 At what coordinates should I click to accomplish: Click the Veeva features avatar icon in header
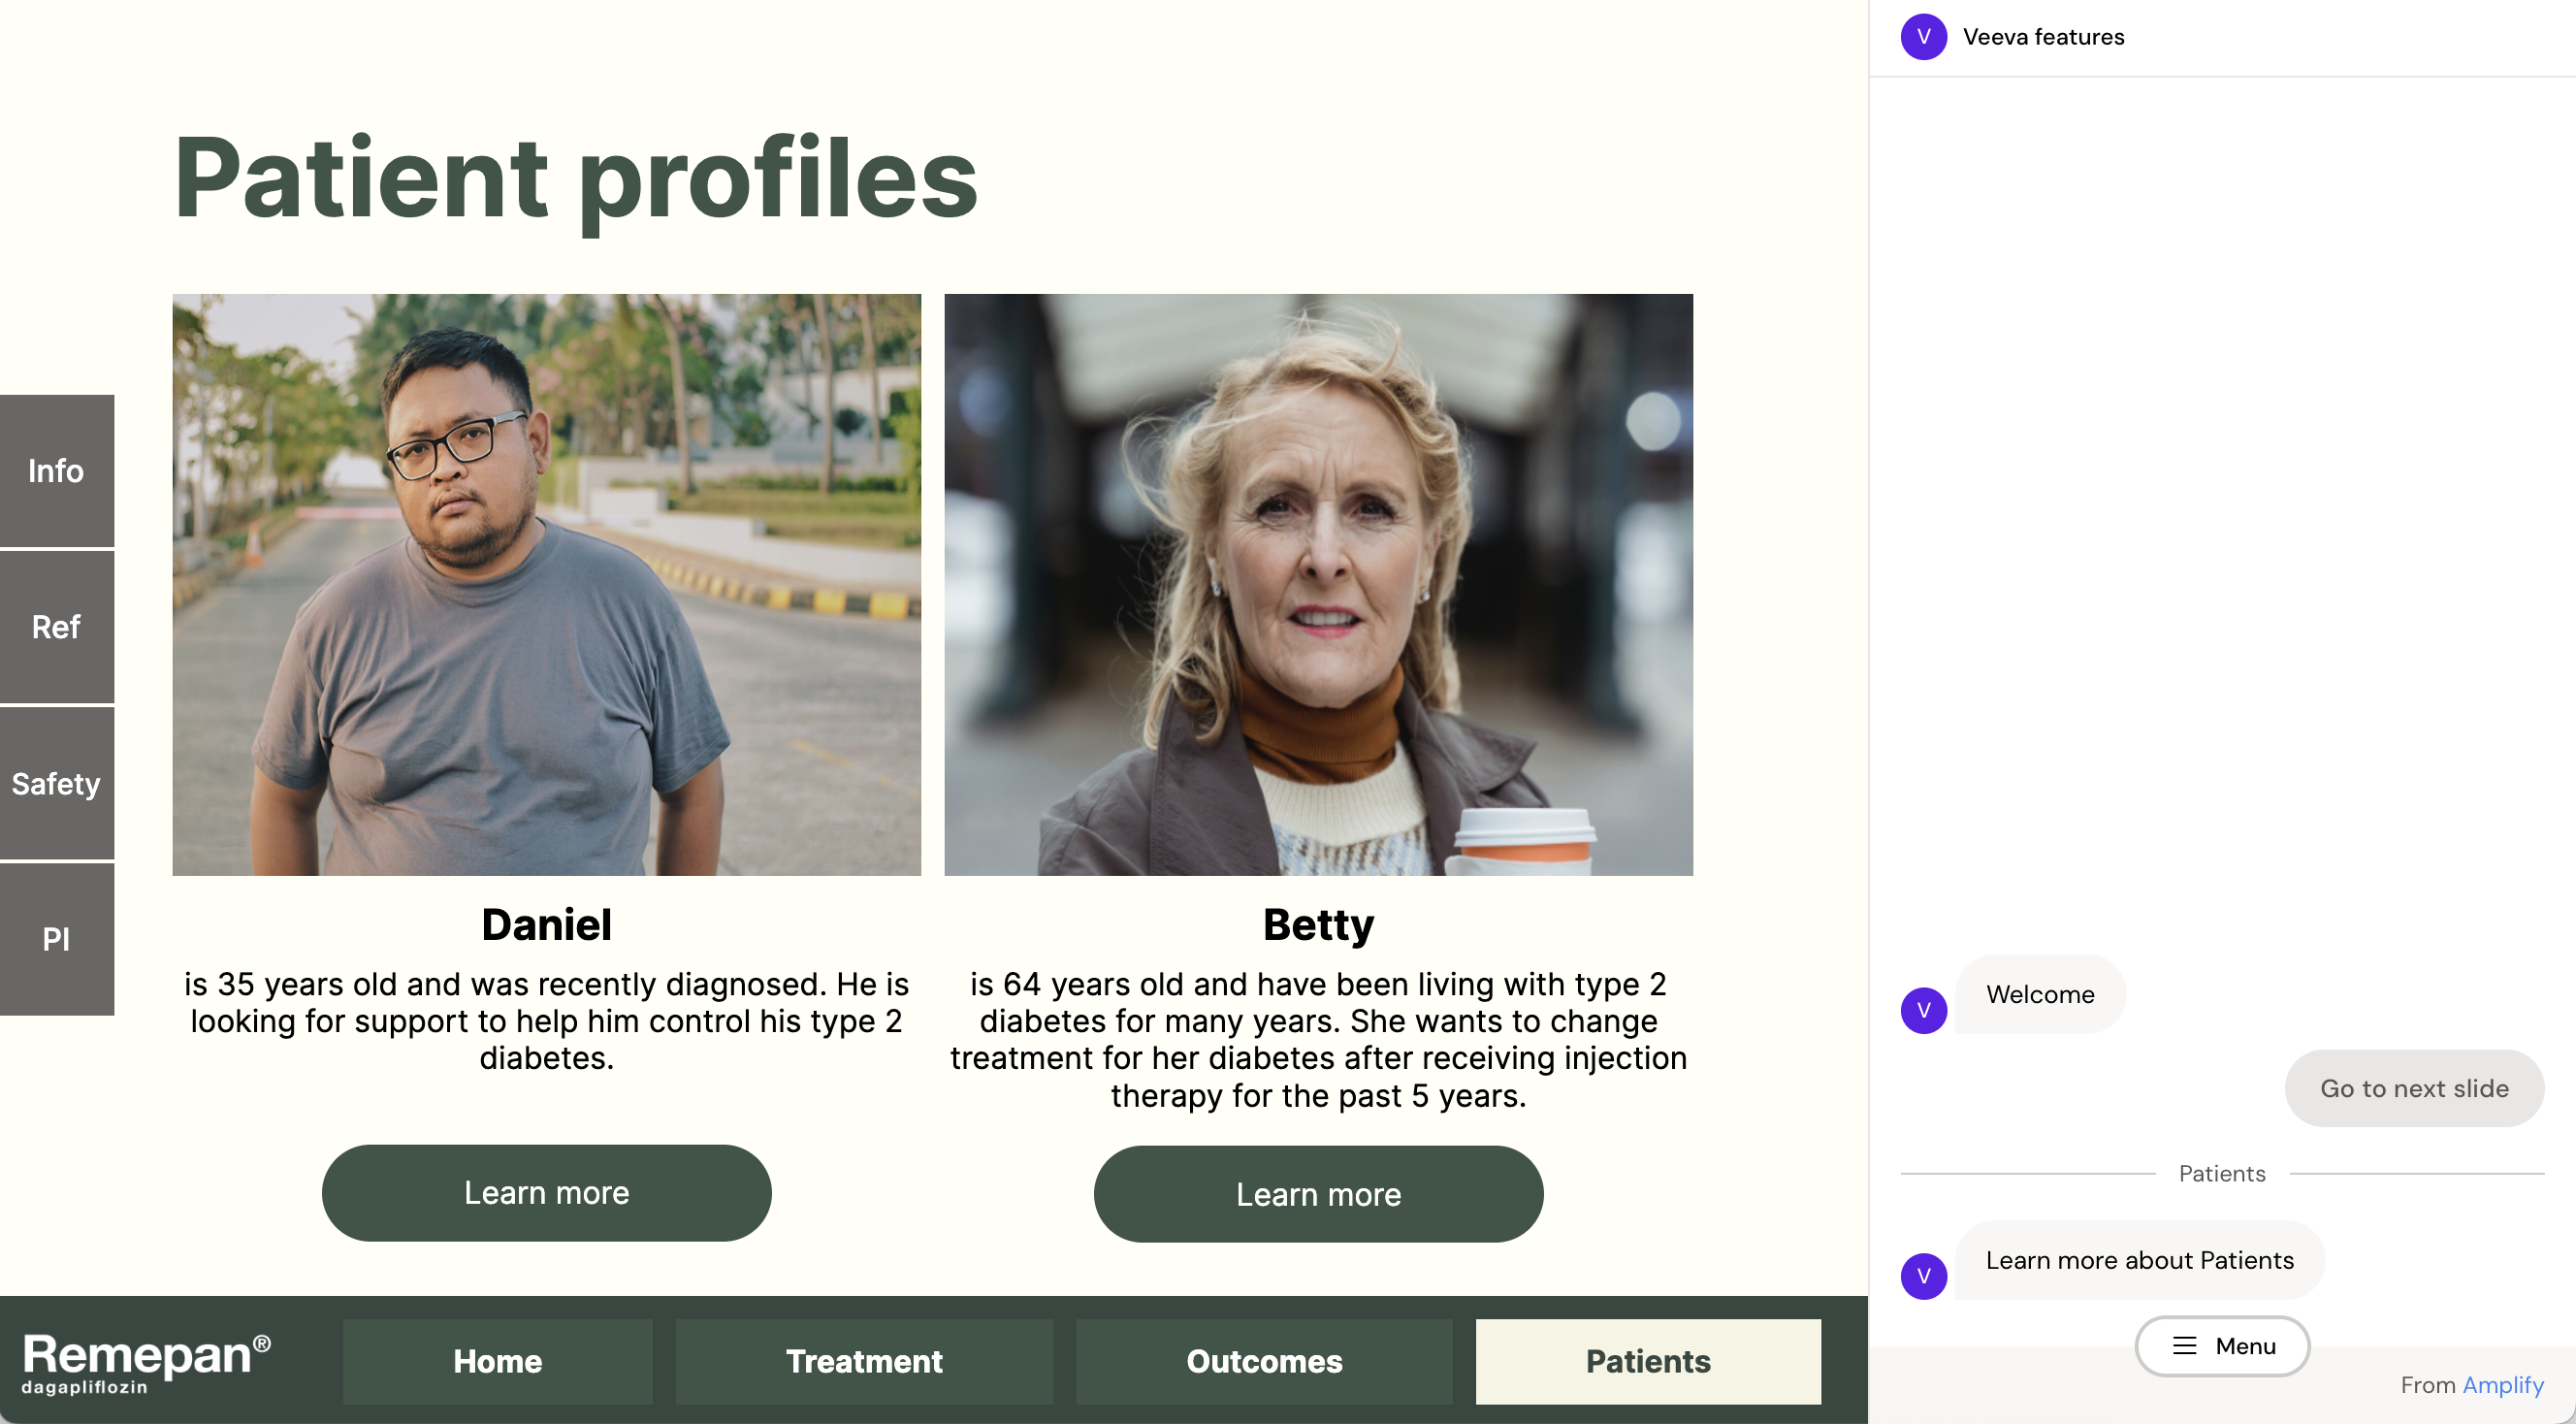coord(1923,37)
